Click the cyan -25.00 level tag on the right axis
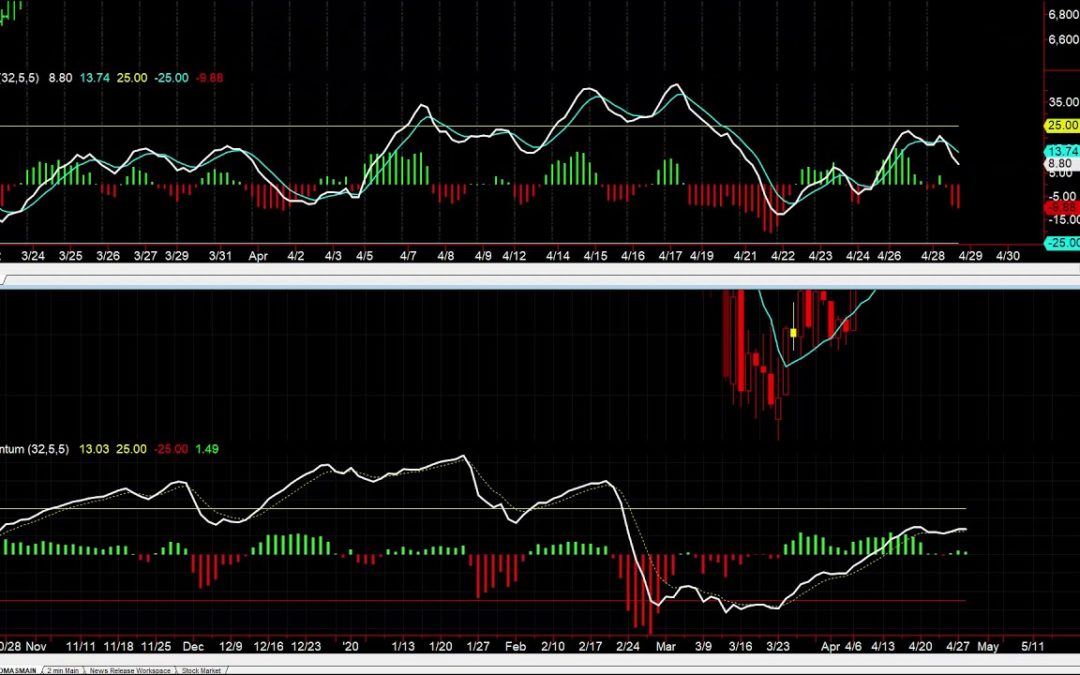Screen dimensions: 1080x675 coord(1062,242)
